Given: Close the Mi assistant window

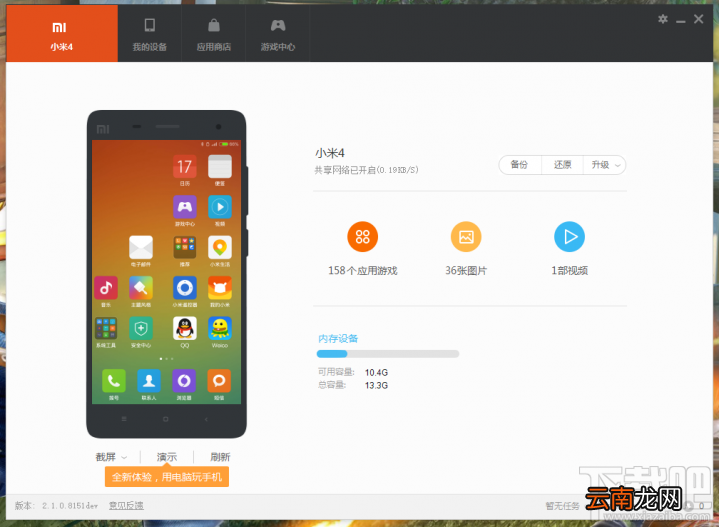Looking at the screenshot, I should tap(698, 19).
